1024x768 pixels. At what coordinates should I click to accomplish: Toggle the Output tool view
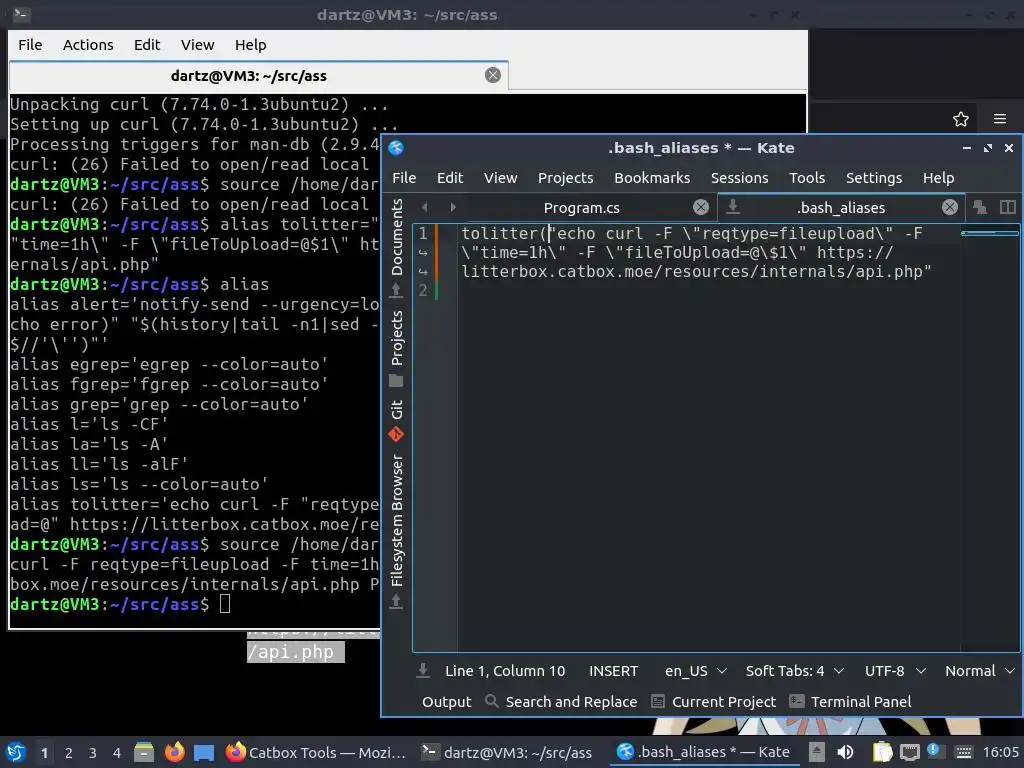pyautogui.click(x=447, y=702)
